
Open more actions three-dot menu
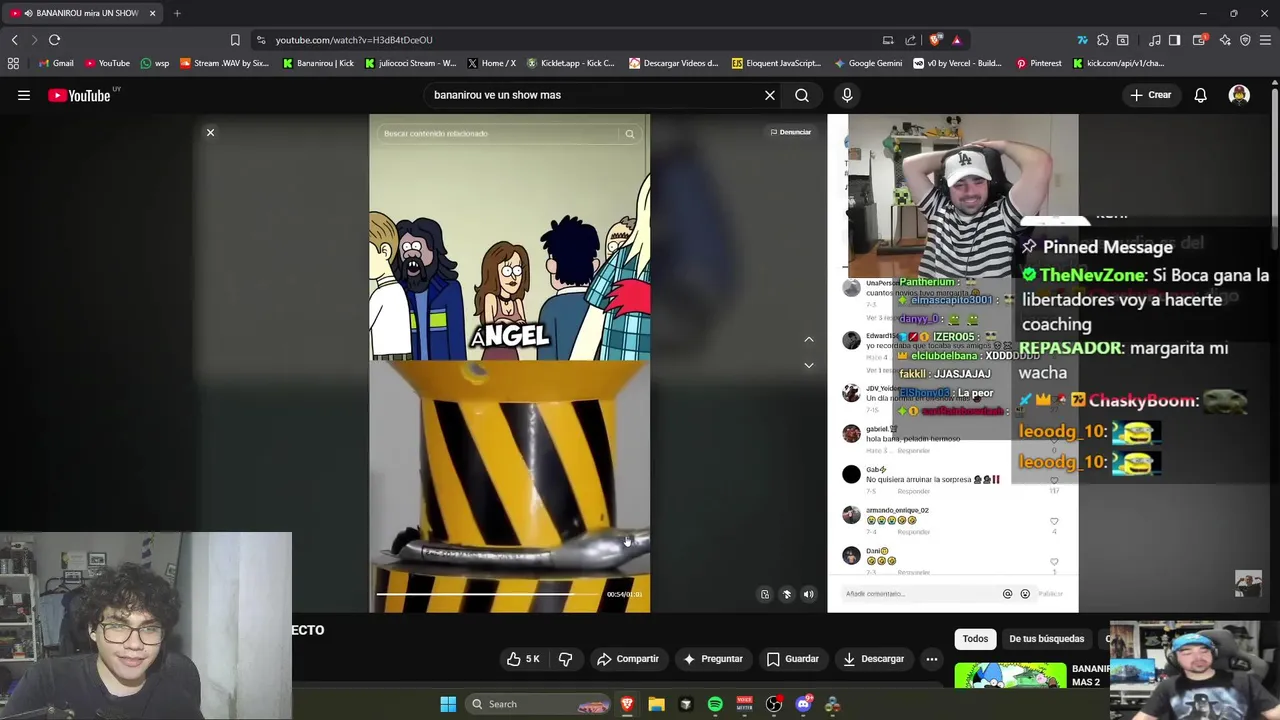932,659
